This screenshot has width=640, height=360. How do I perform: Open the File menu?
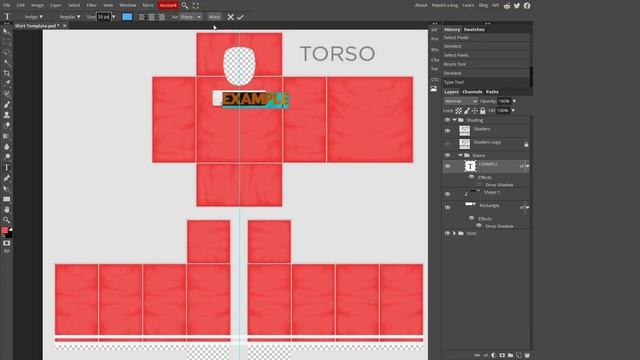tap(7, 5)
